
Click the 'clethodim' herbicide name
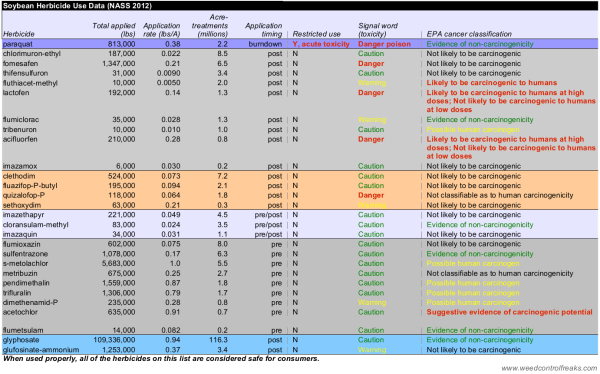pyautogui.click(x=19, y=176)
